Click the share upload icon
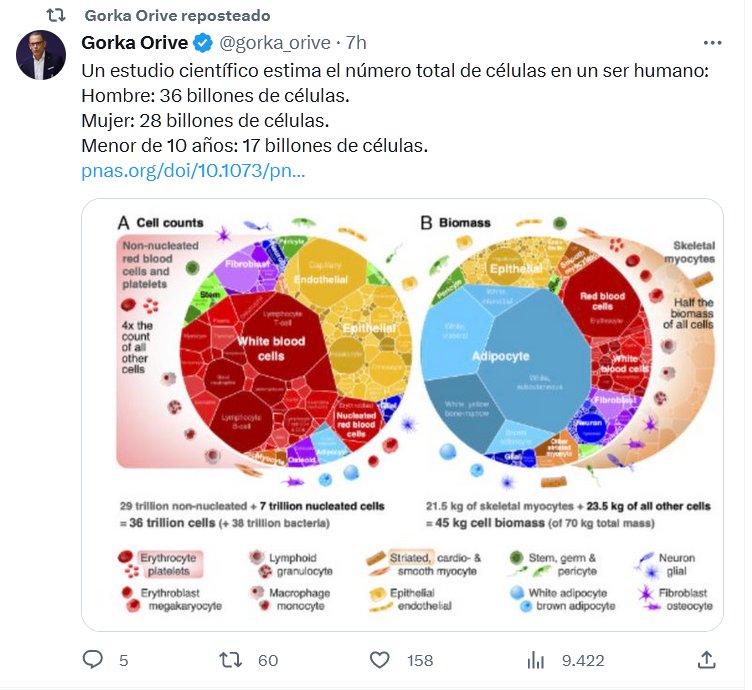Viewport: 752px width, 690px height. point(706,660)
